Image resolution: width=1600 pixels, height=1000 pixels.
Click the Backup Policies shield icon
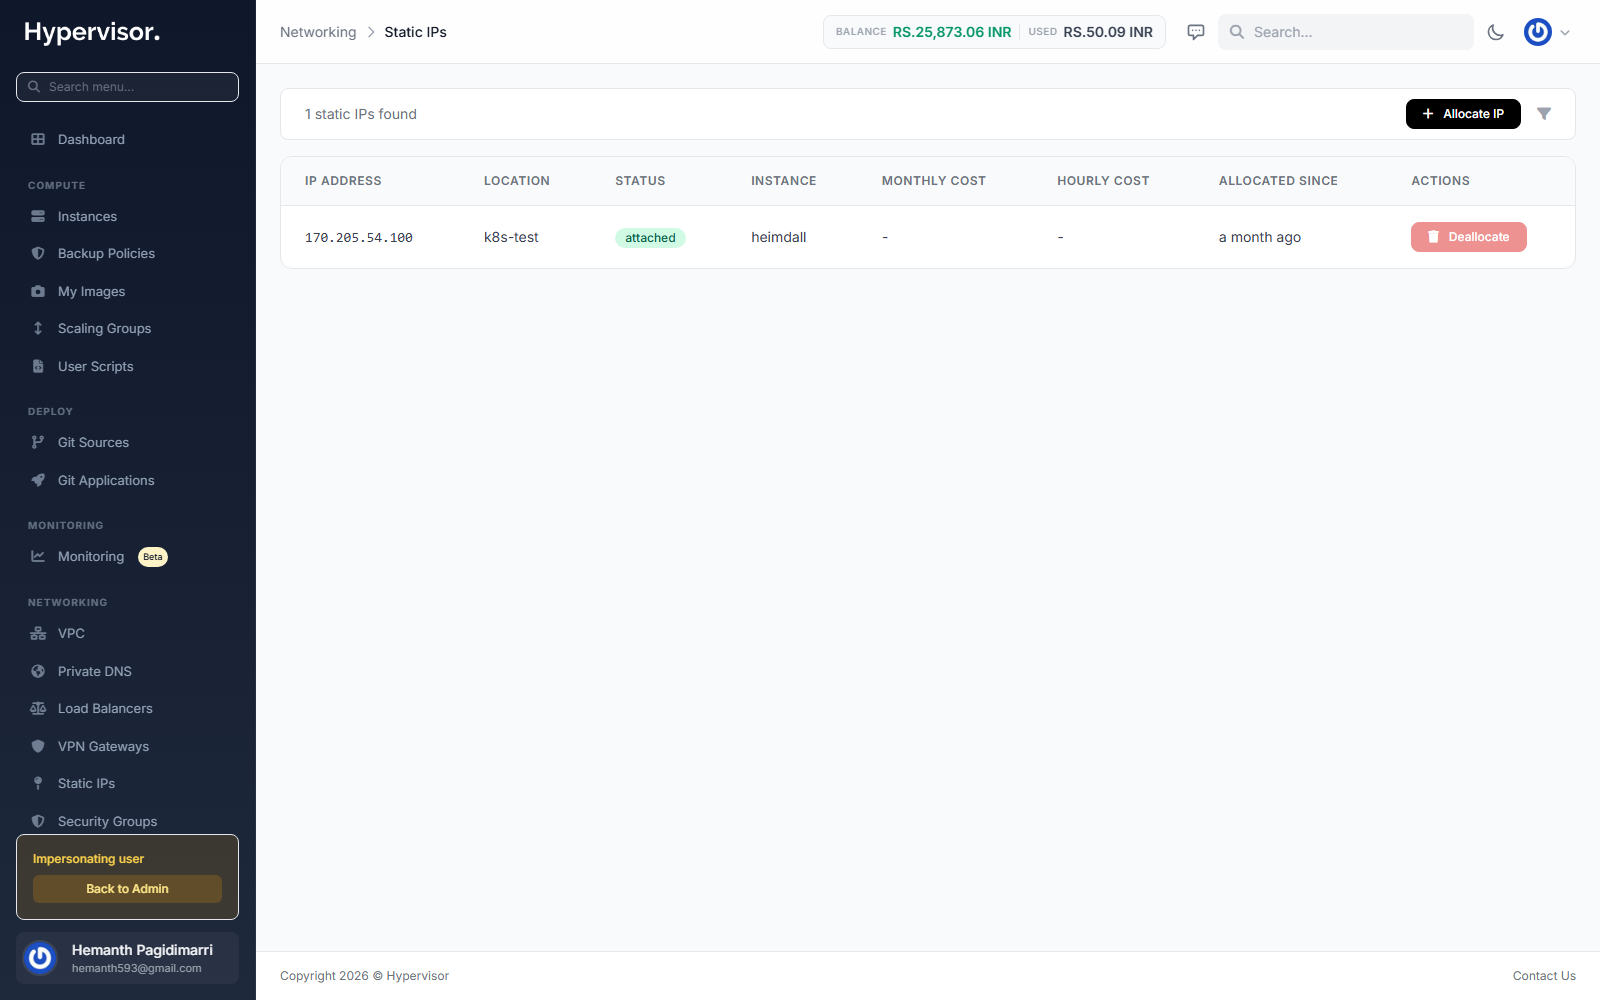[x=38, y=253]
